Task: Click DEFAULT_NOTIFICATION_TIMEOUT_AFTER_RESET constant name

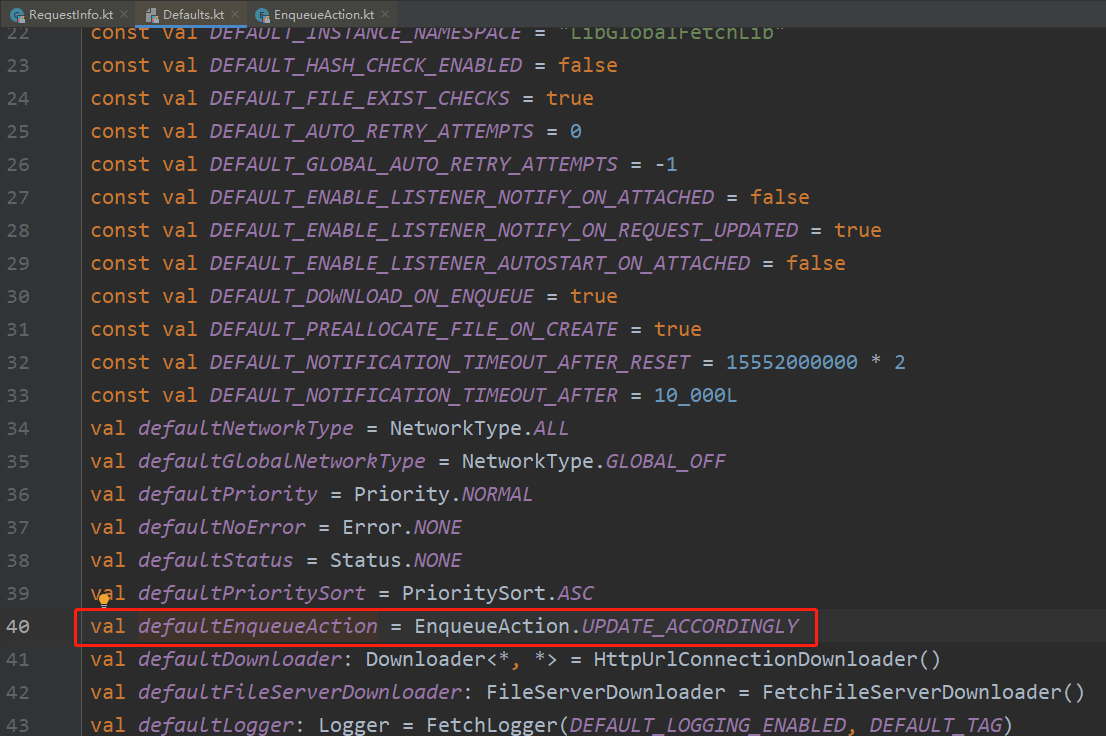Action: (449, 363)
